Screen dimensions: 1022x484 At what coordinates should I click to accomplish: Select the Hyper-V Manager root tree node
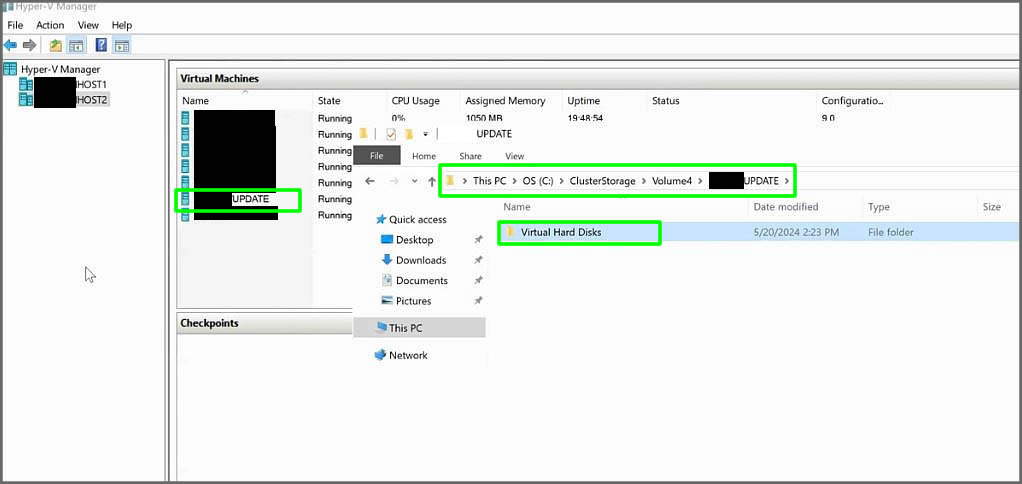click(60, 69)
